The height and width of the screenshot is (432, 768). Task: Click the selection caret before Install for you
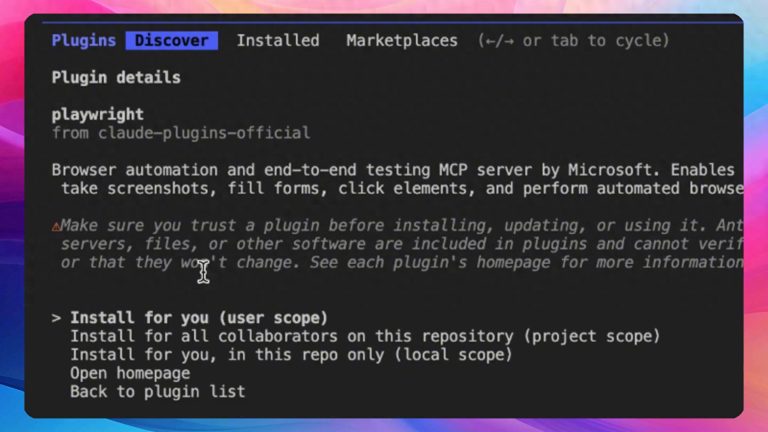(x=56, y=318)
